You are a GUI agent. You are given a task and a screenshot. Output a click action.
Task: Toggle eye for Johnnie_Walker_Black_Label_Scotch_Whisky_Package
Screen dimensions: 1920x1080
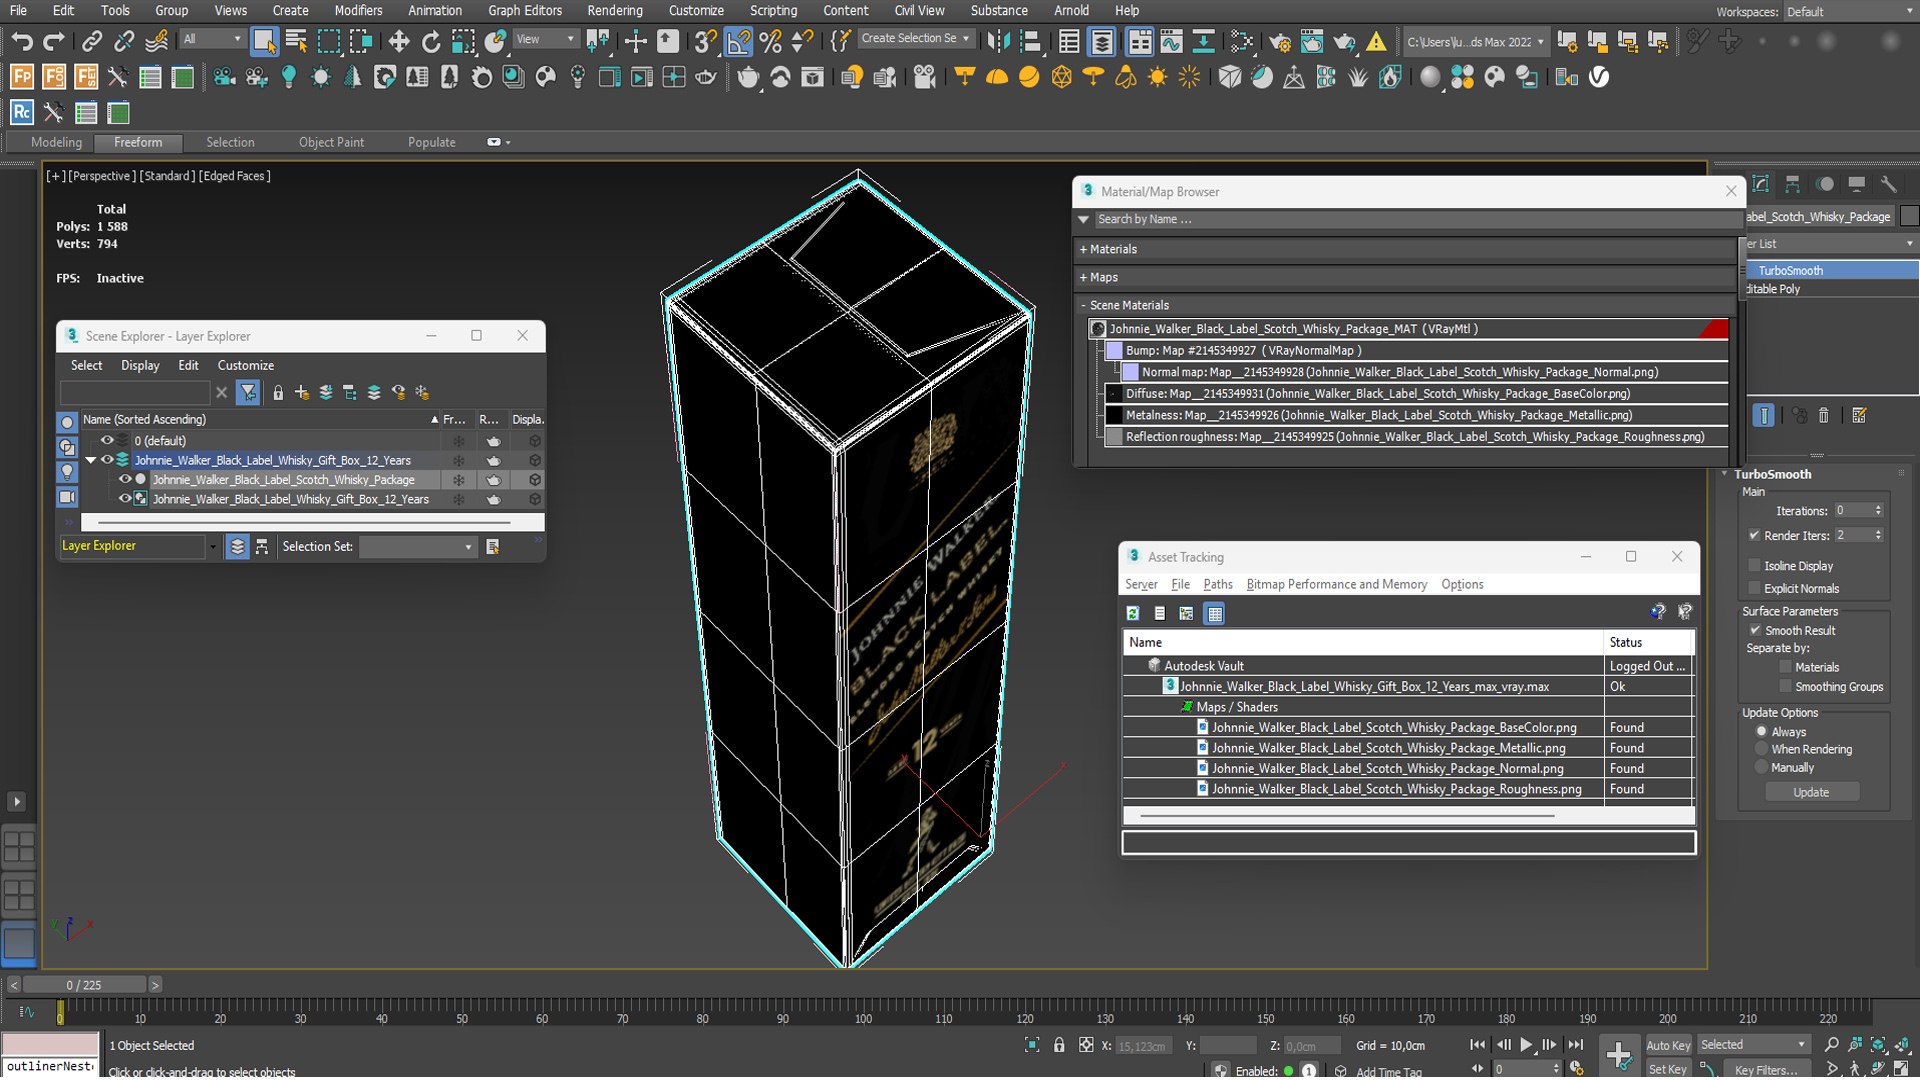pos(125,479)
